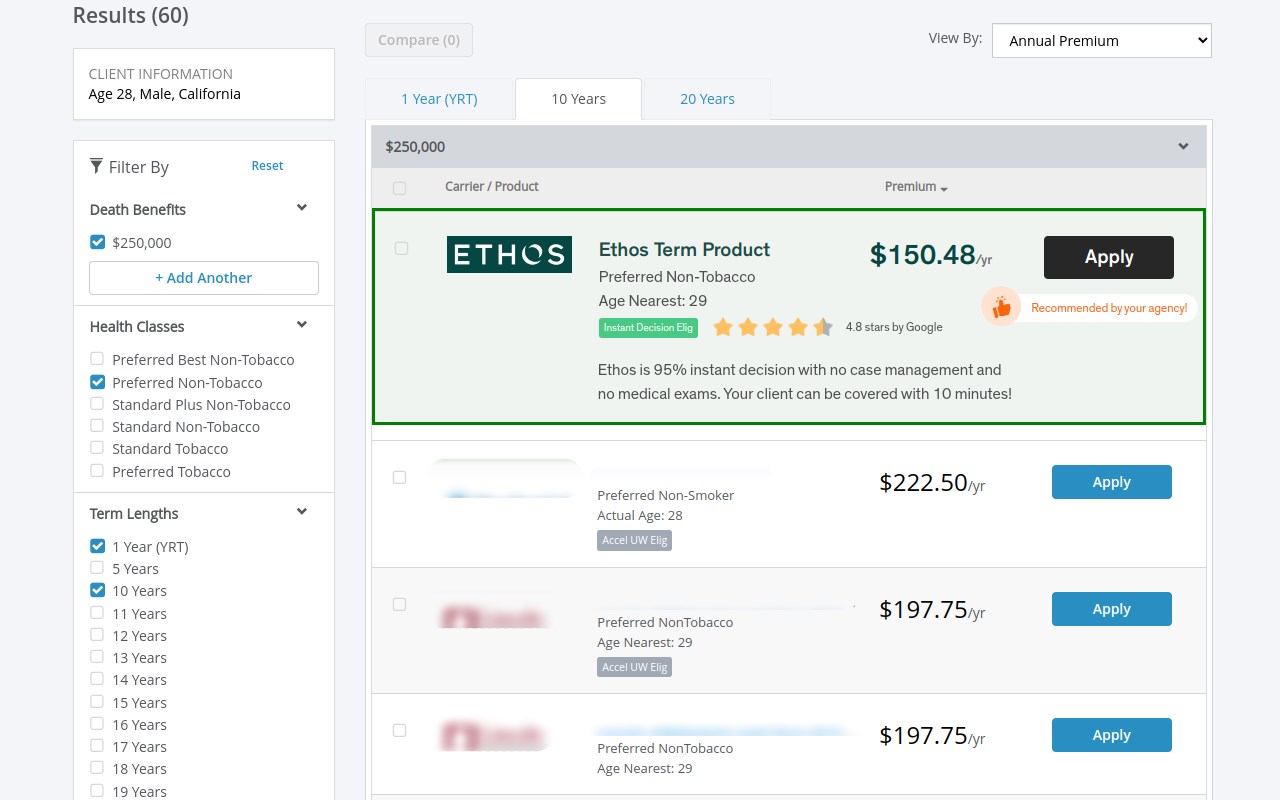The height and width of the screenshot is (800, 1280).
Task: Collapse the Health Classes filter section
Action: point(302,325)
